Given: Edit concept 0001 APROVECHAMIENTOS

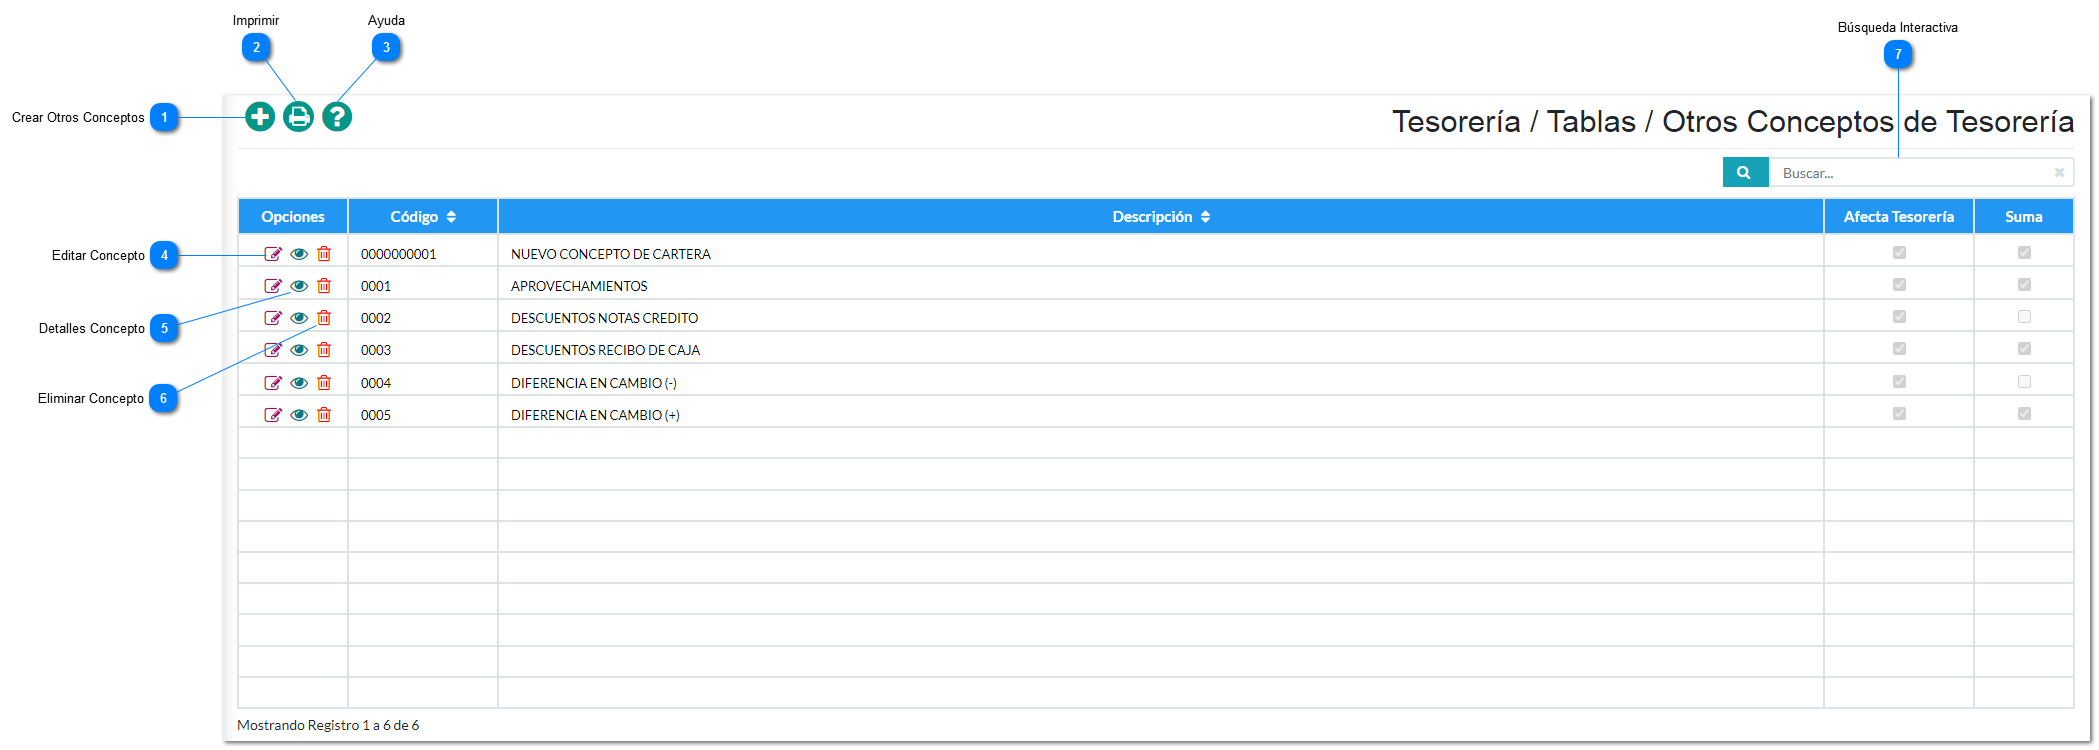Looking at the screenshot, I should point(273,286).
